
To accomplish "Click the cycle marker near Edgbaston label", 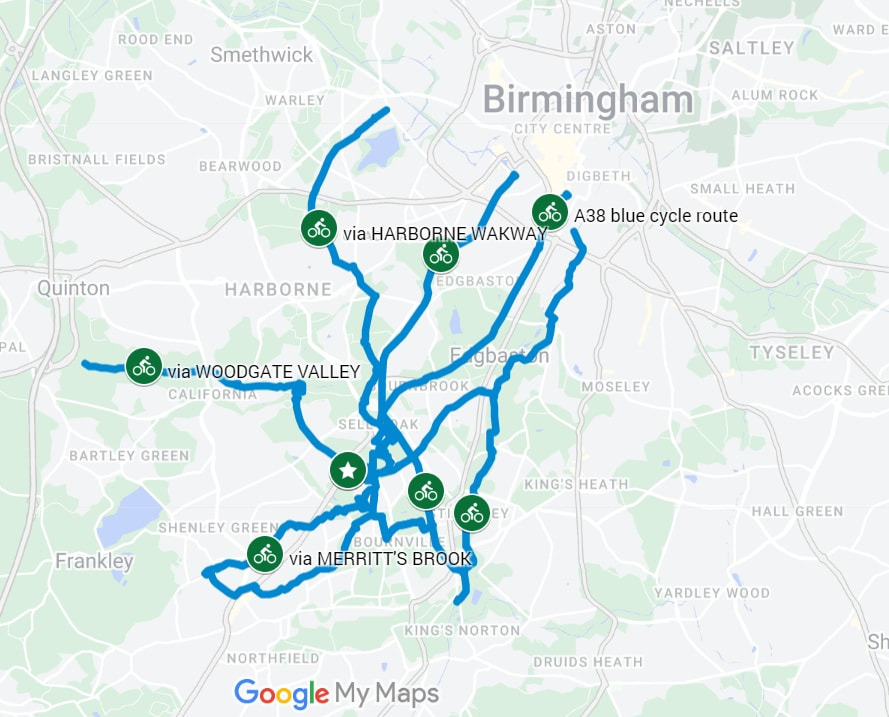I will click(441, 254).
